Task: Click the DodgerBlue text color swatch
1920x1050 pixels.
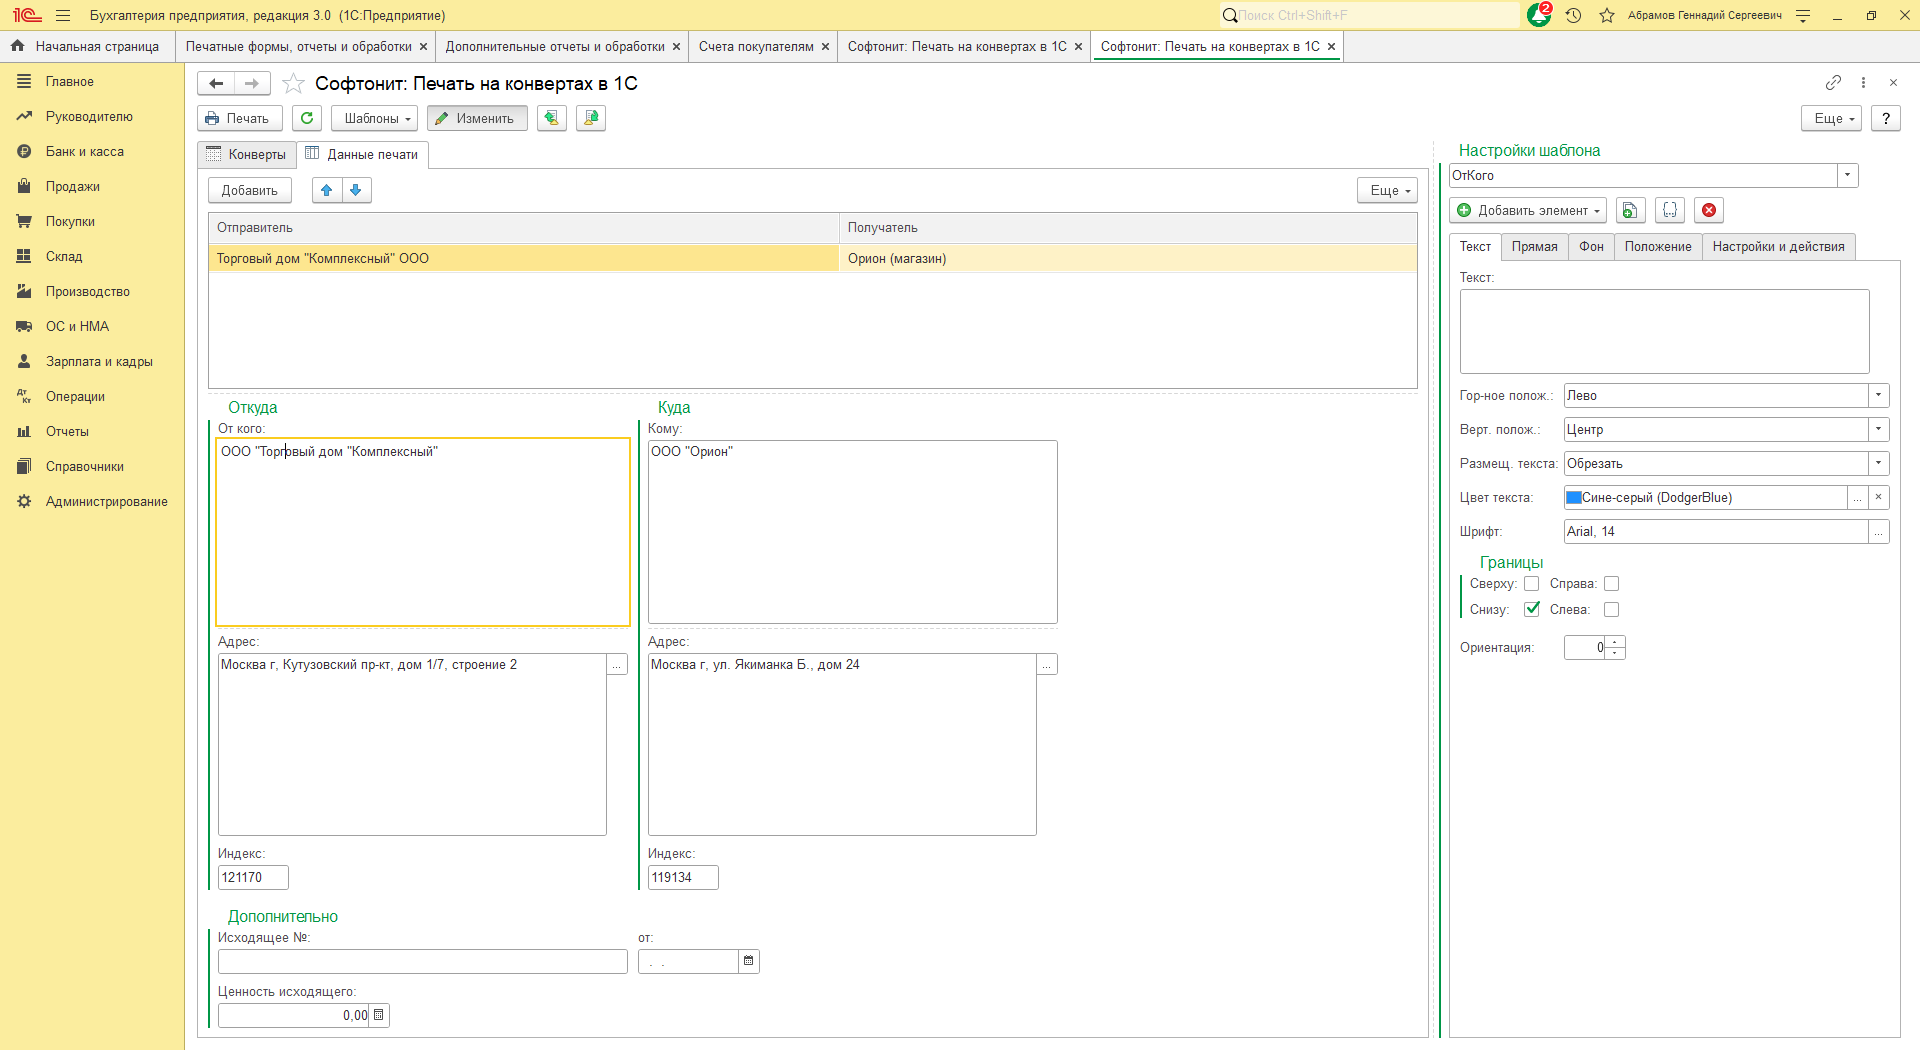Action: tap(1574, 497)
